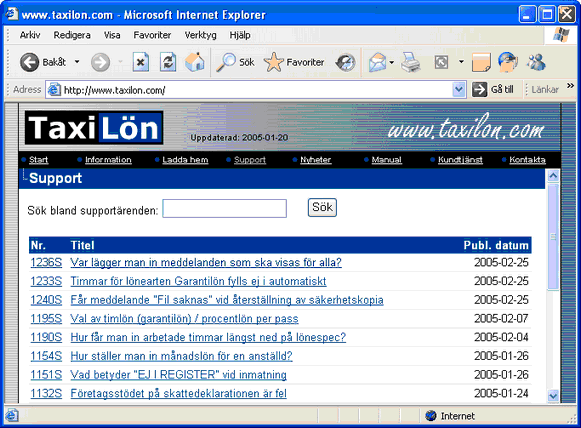581x428 pixels.
Task: Open the Favoriter star toolbar button
Action: point(294,62)
